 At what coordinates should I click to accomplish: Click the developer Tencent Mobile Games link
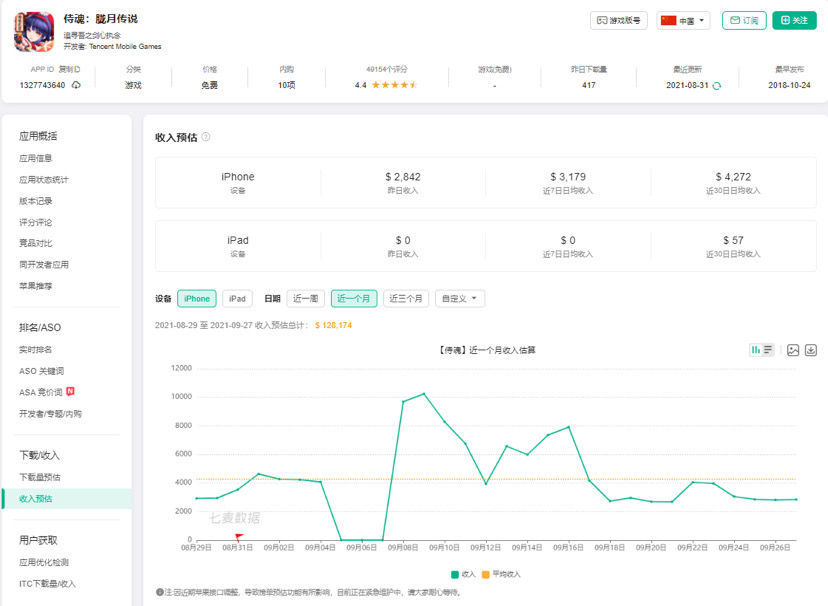[125, 46]
